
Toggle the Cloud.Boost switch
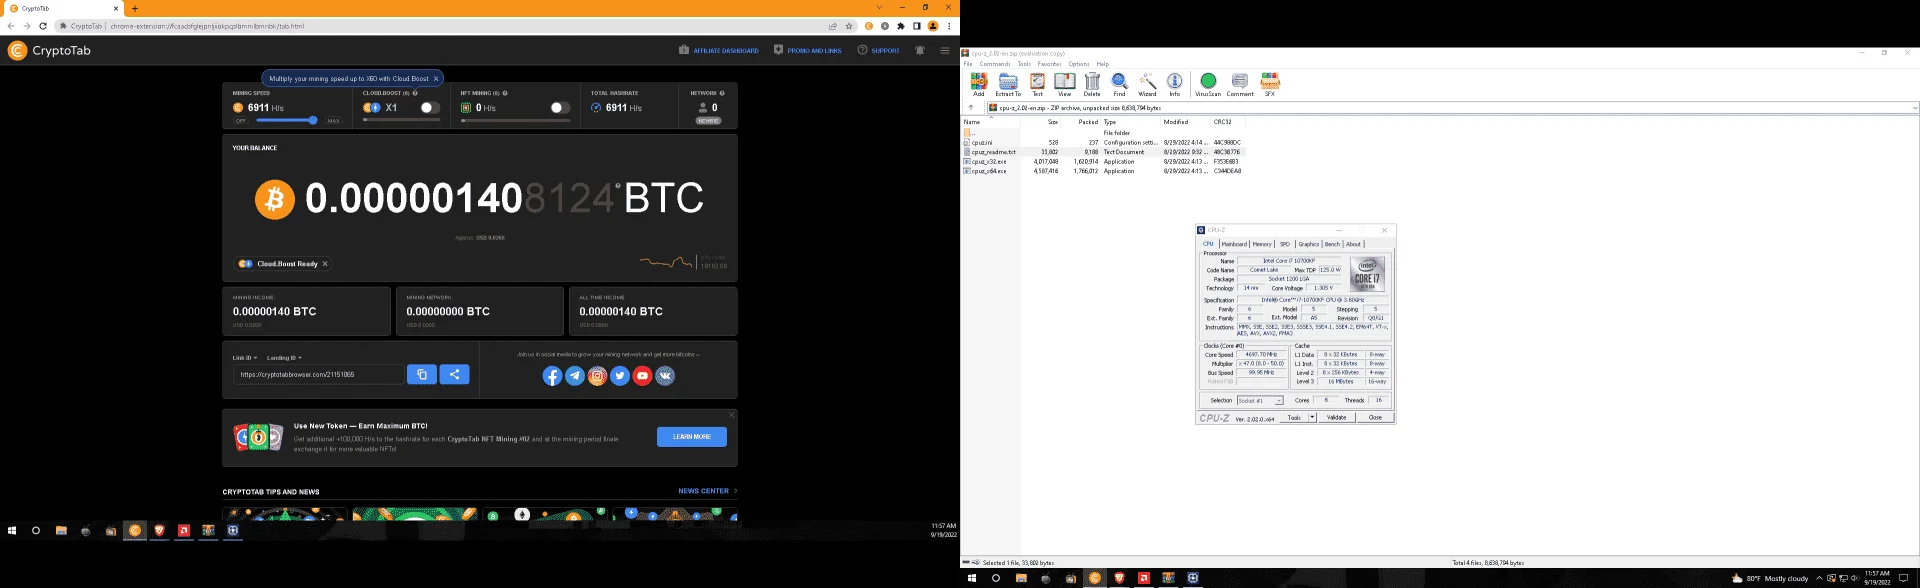tap(430, 107)
